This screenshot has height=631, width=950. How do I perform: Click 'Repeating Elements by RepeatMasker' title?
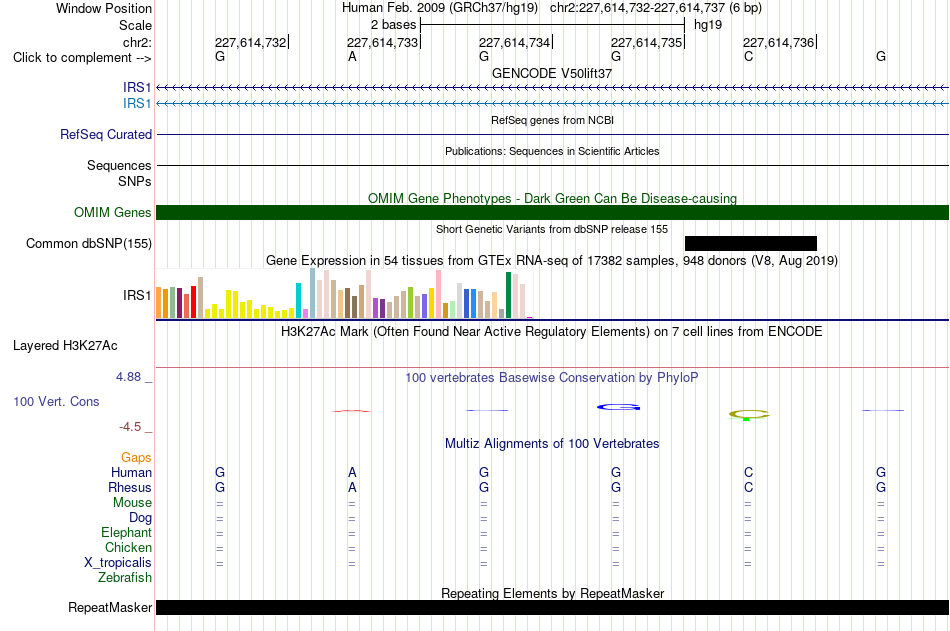(x=553, y=593)
